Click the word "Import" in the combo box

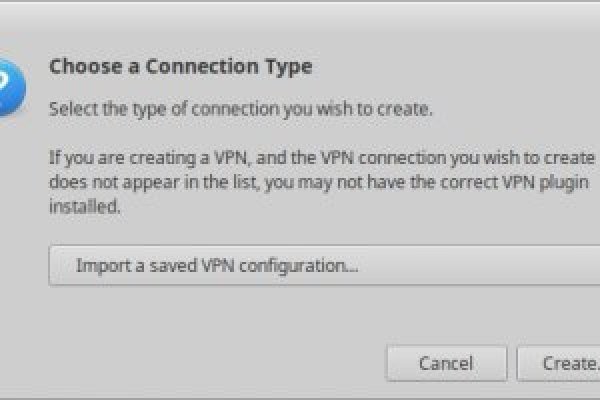coord(100,266)
